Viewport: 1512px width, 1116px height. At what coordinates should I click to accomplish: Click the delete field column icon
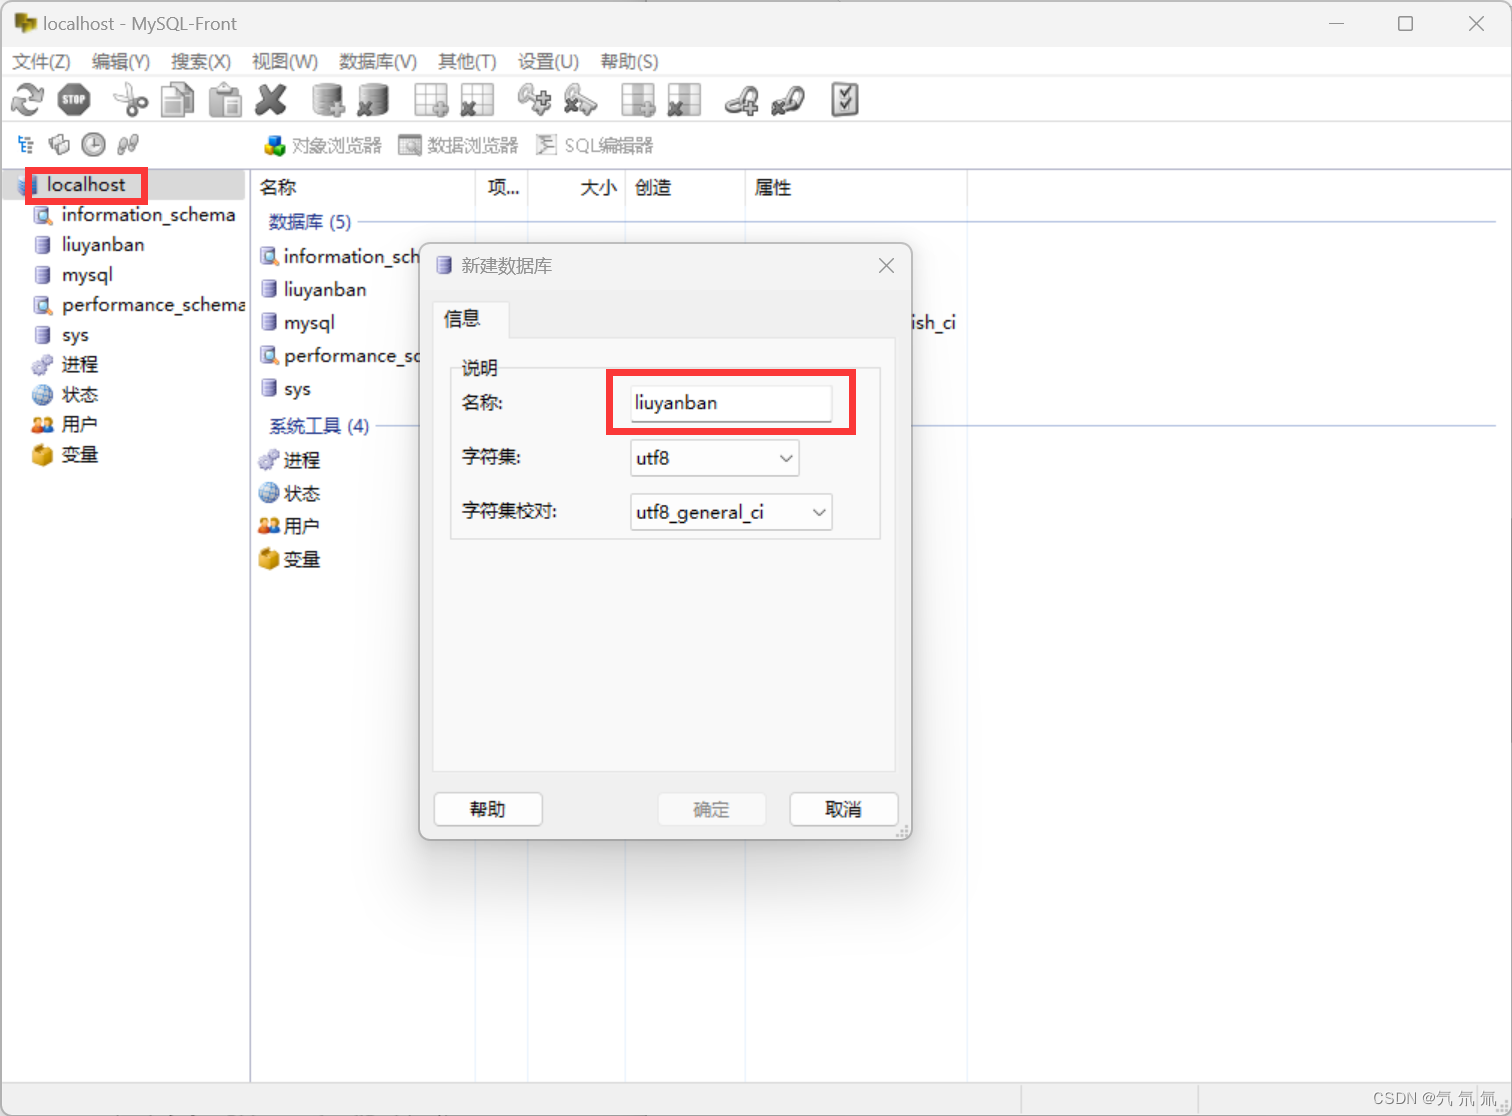(x=684, y=100)
